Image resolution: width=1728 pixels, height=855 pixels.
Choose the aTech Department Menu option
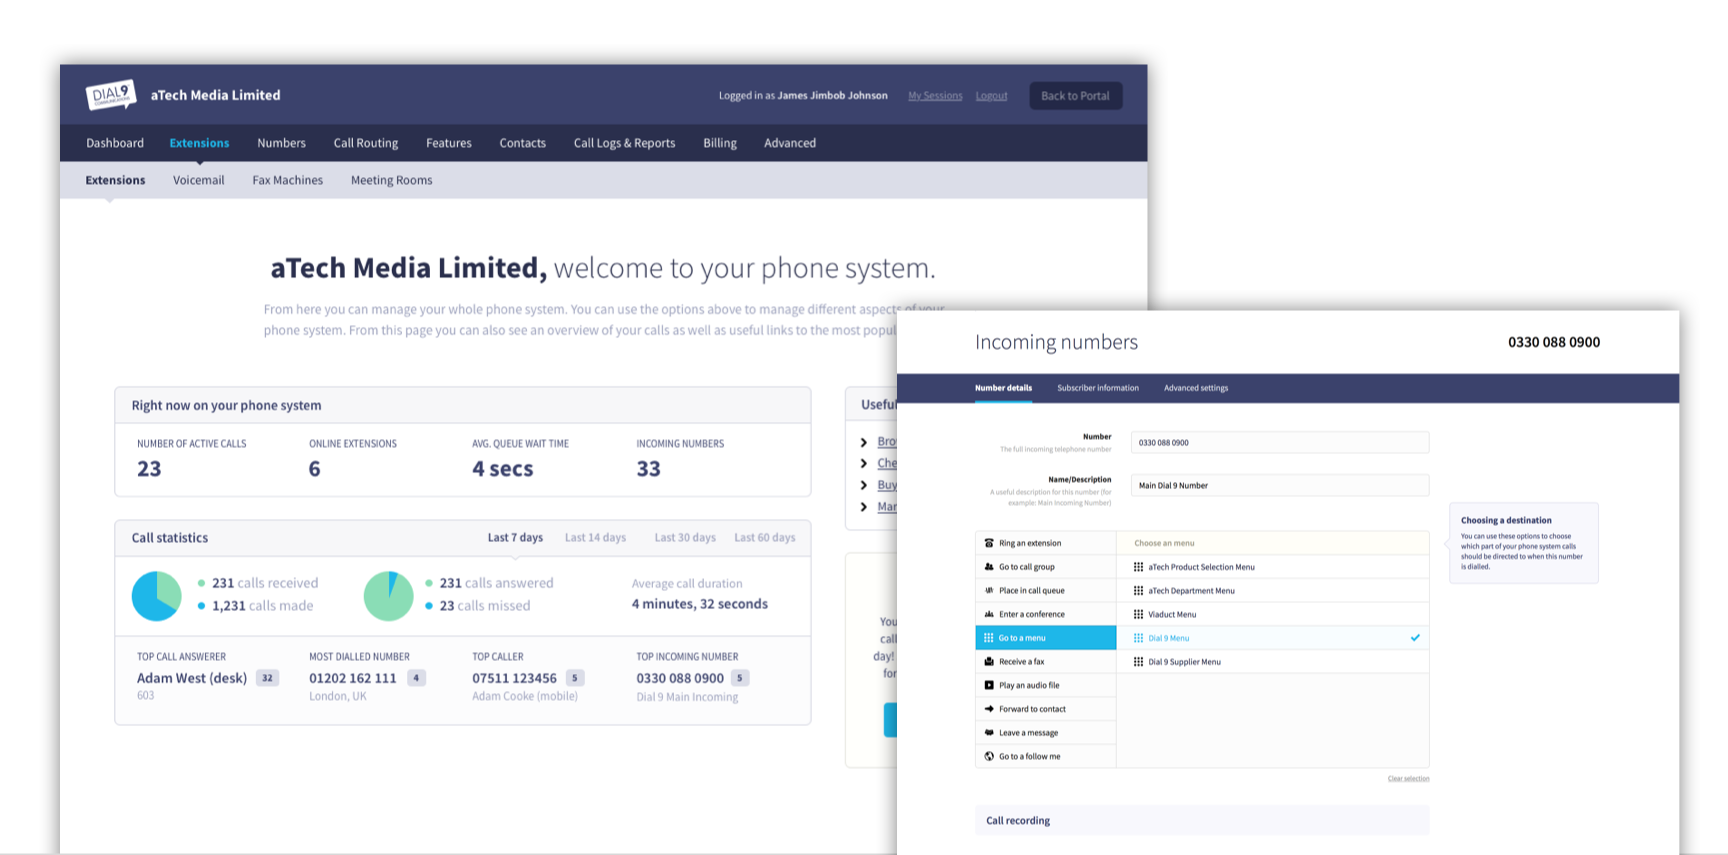1273,590
